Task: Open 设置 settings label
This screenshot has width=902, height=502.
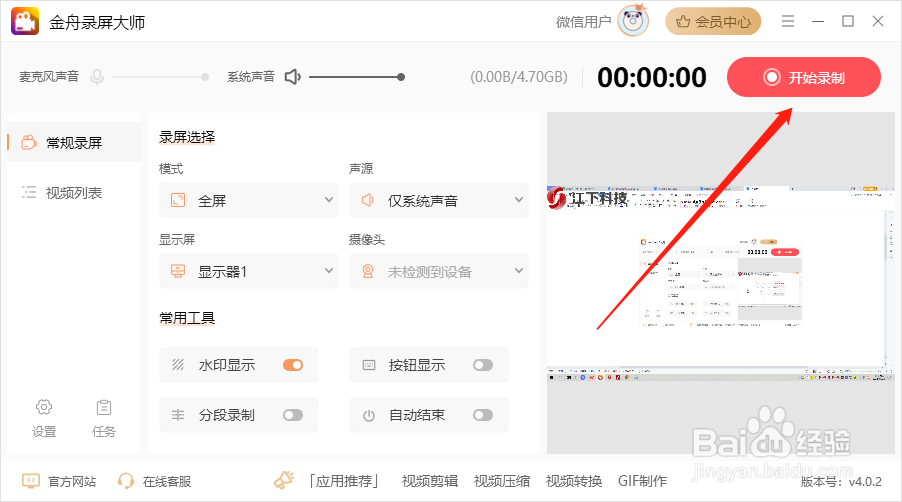Action: 44,431
